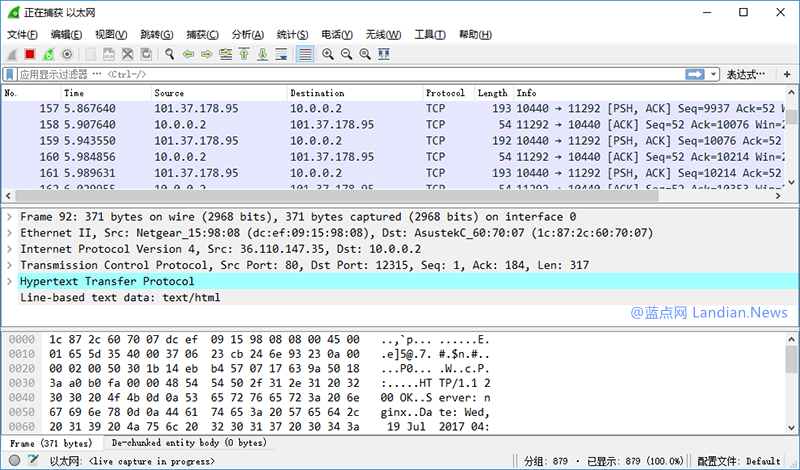Click the close capture file icon
This screenshot has height=470, width=800.
pyautogui.click(x=128, y=54)
